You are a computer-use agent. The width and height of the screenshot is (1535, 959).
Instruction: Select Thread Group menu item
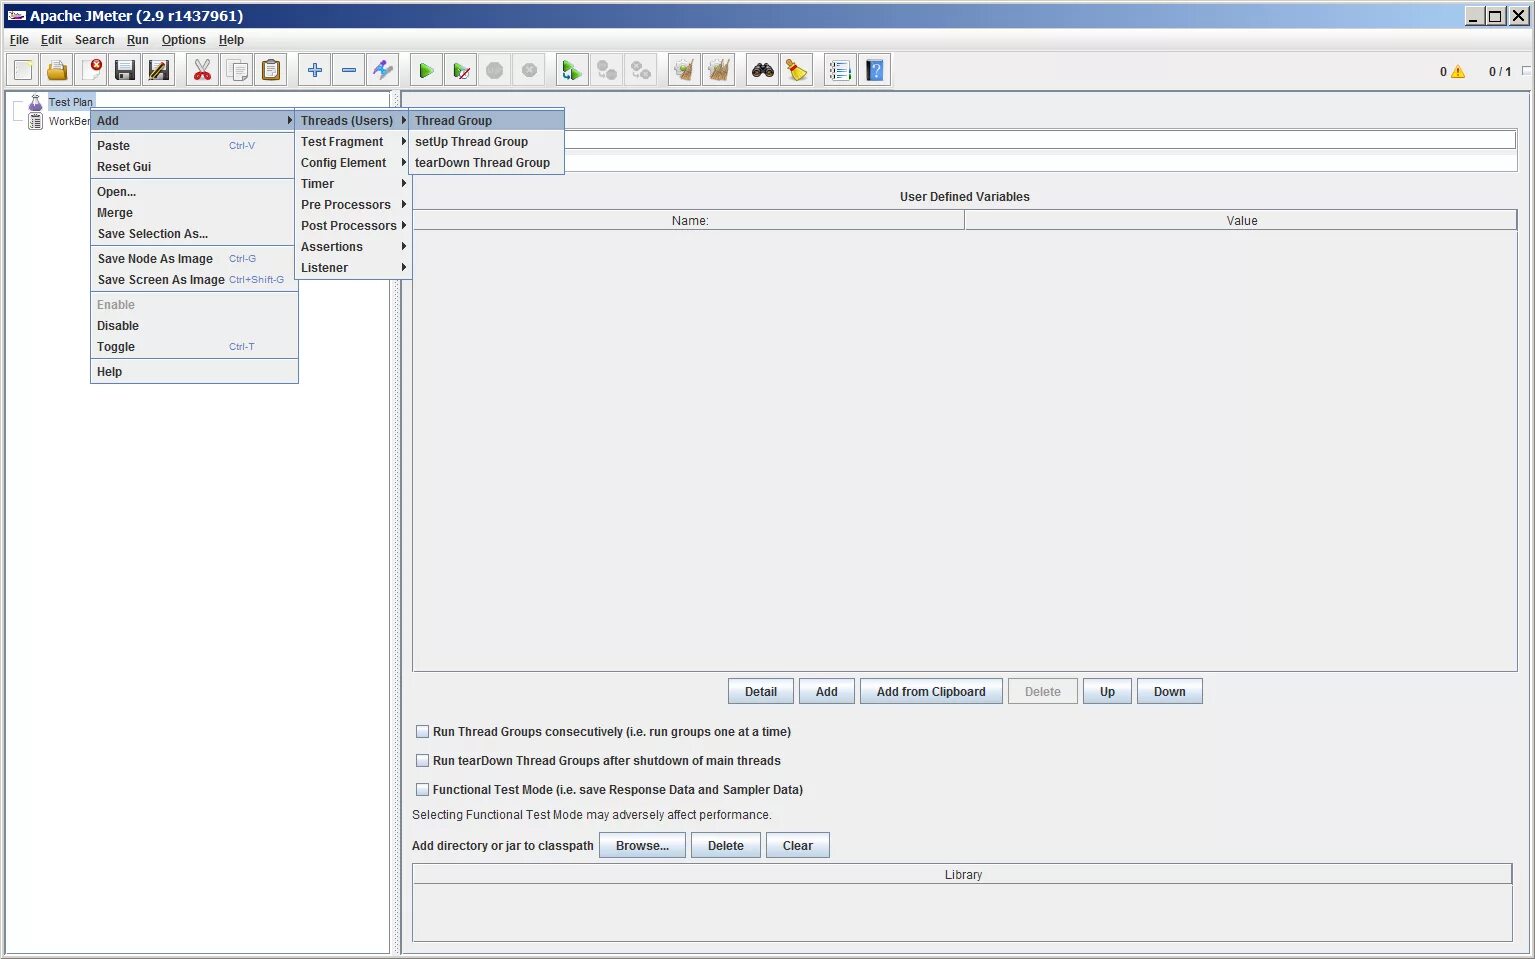point(486,121)
